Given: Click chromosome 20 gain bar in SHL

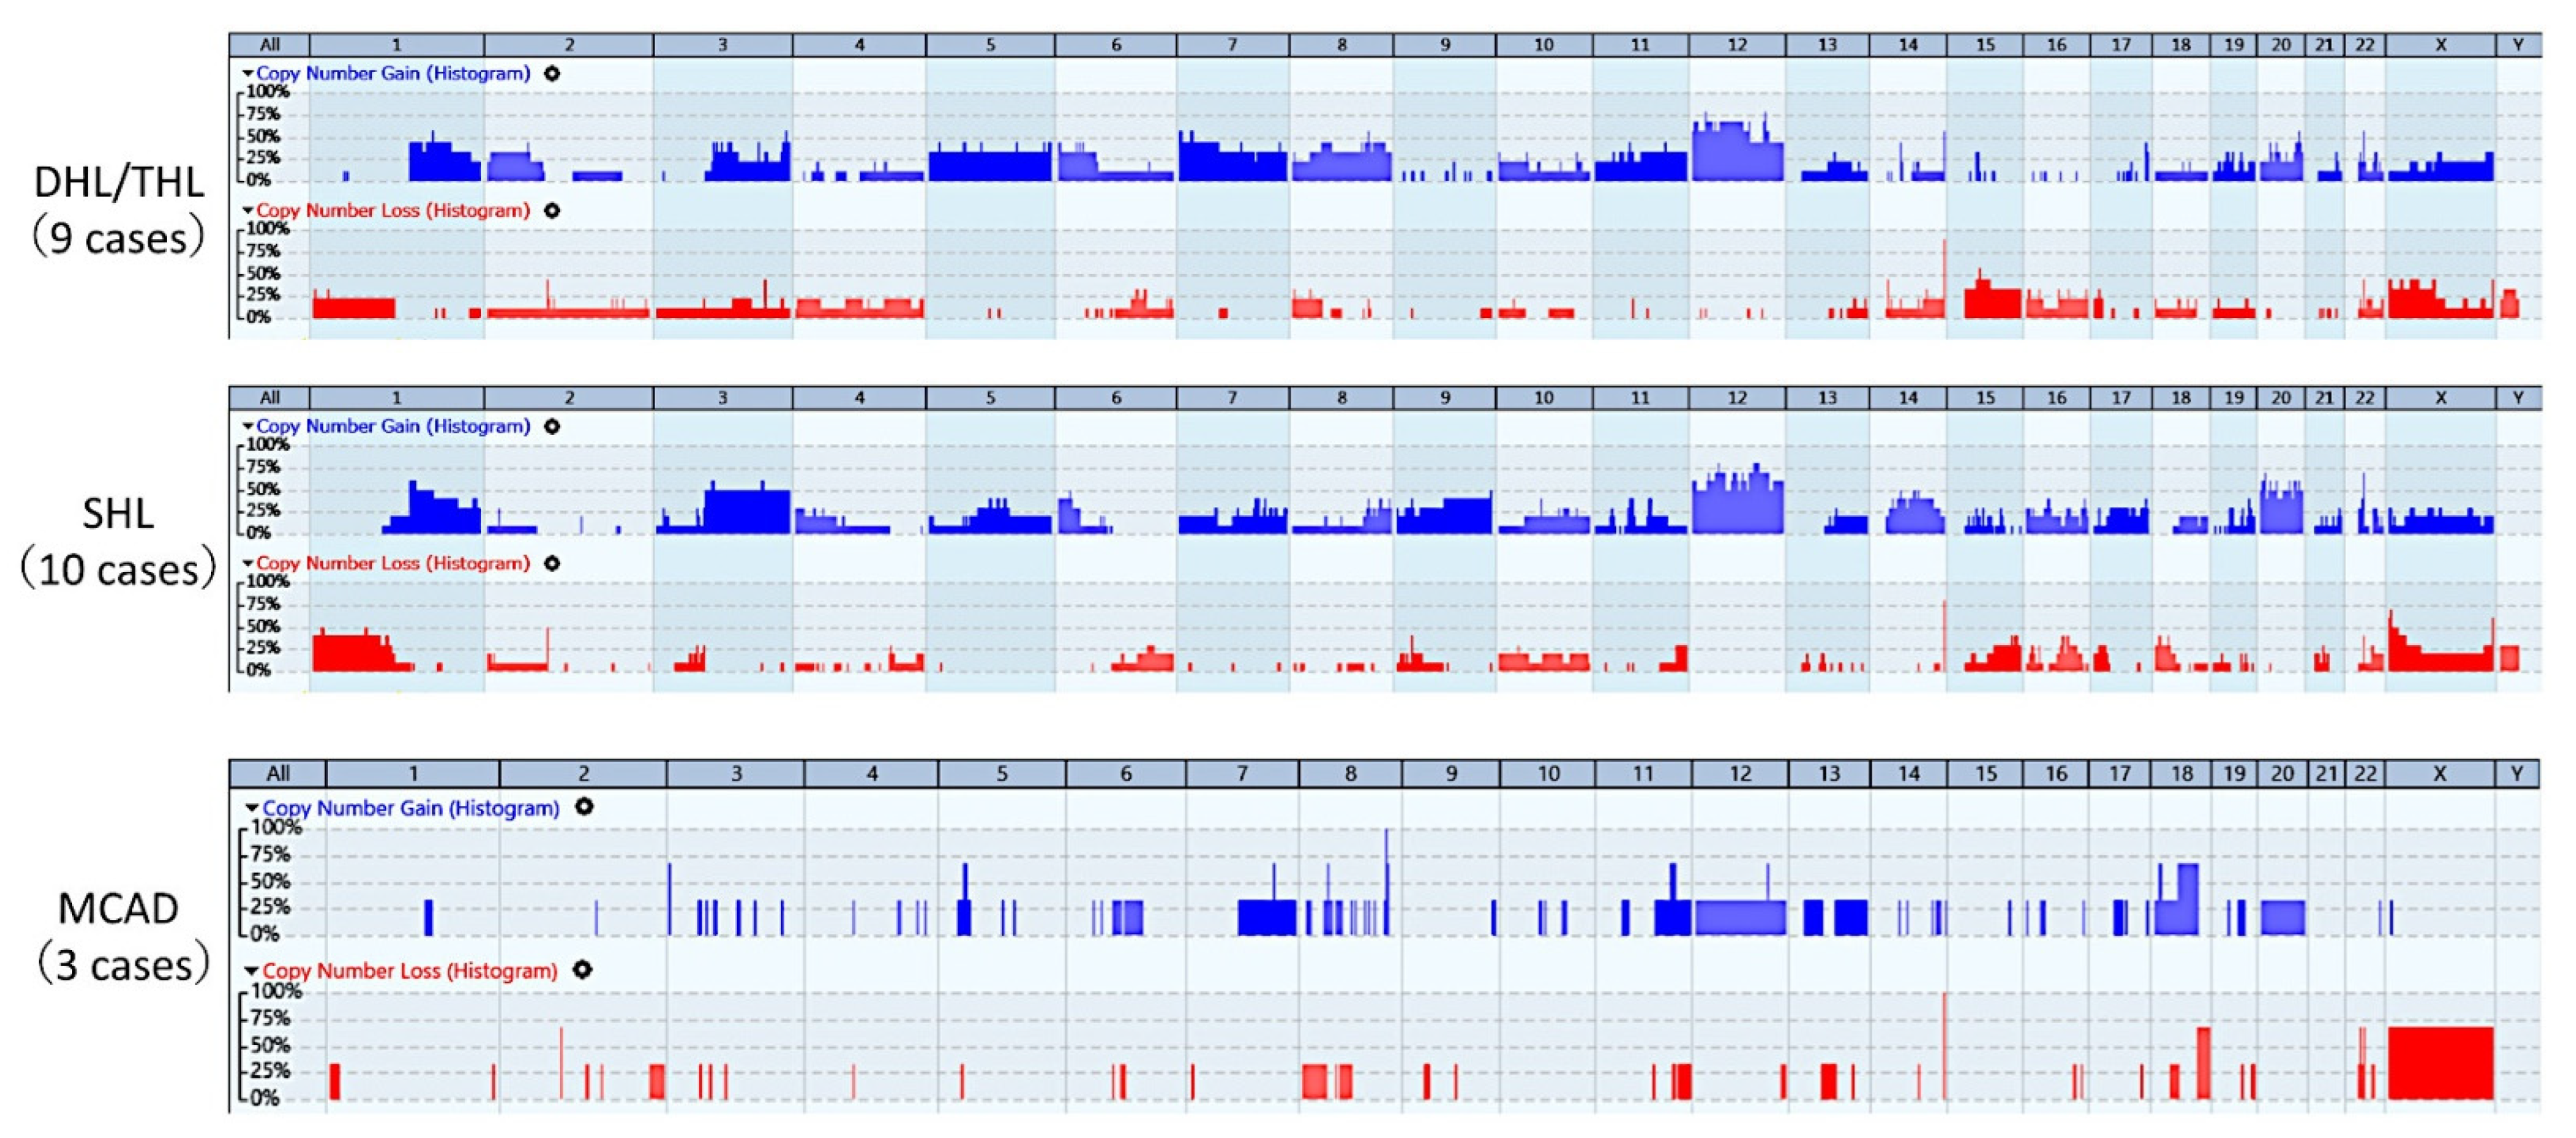Looking at the screenshot, I should pos(2281,507).
